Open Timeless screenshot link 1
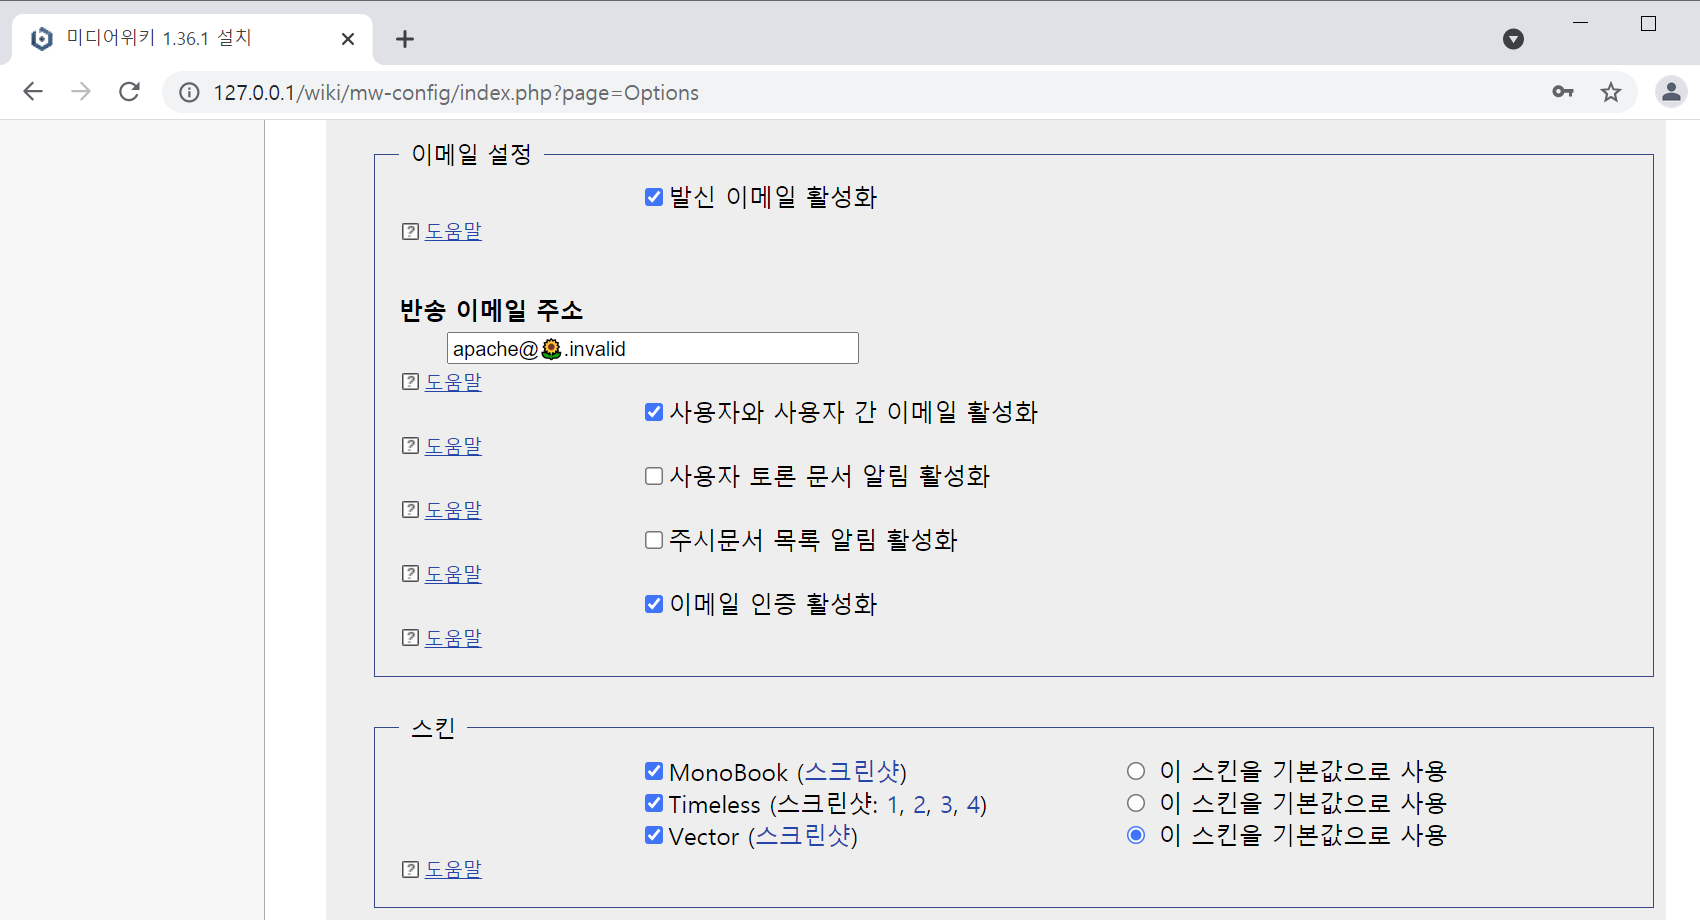The image size is (1700, 920). pyautogui.click(x=894, y=805)
